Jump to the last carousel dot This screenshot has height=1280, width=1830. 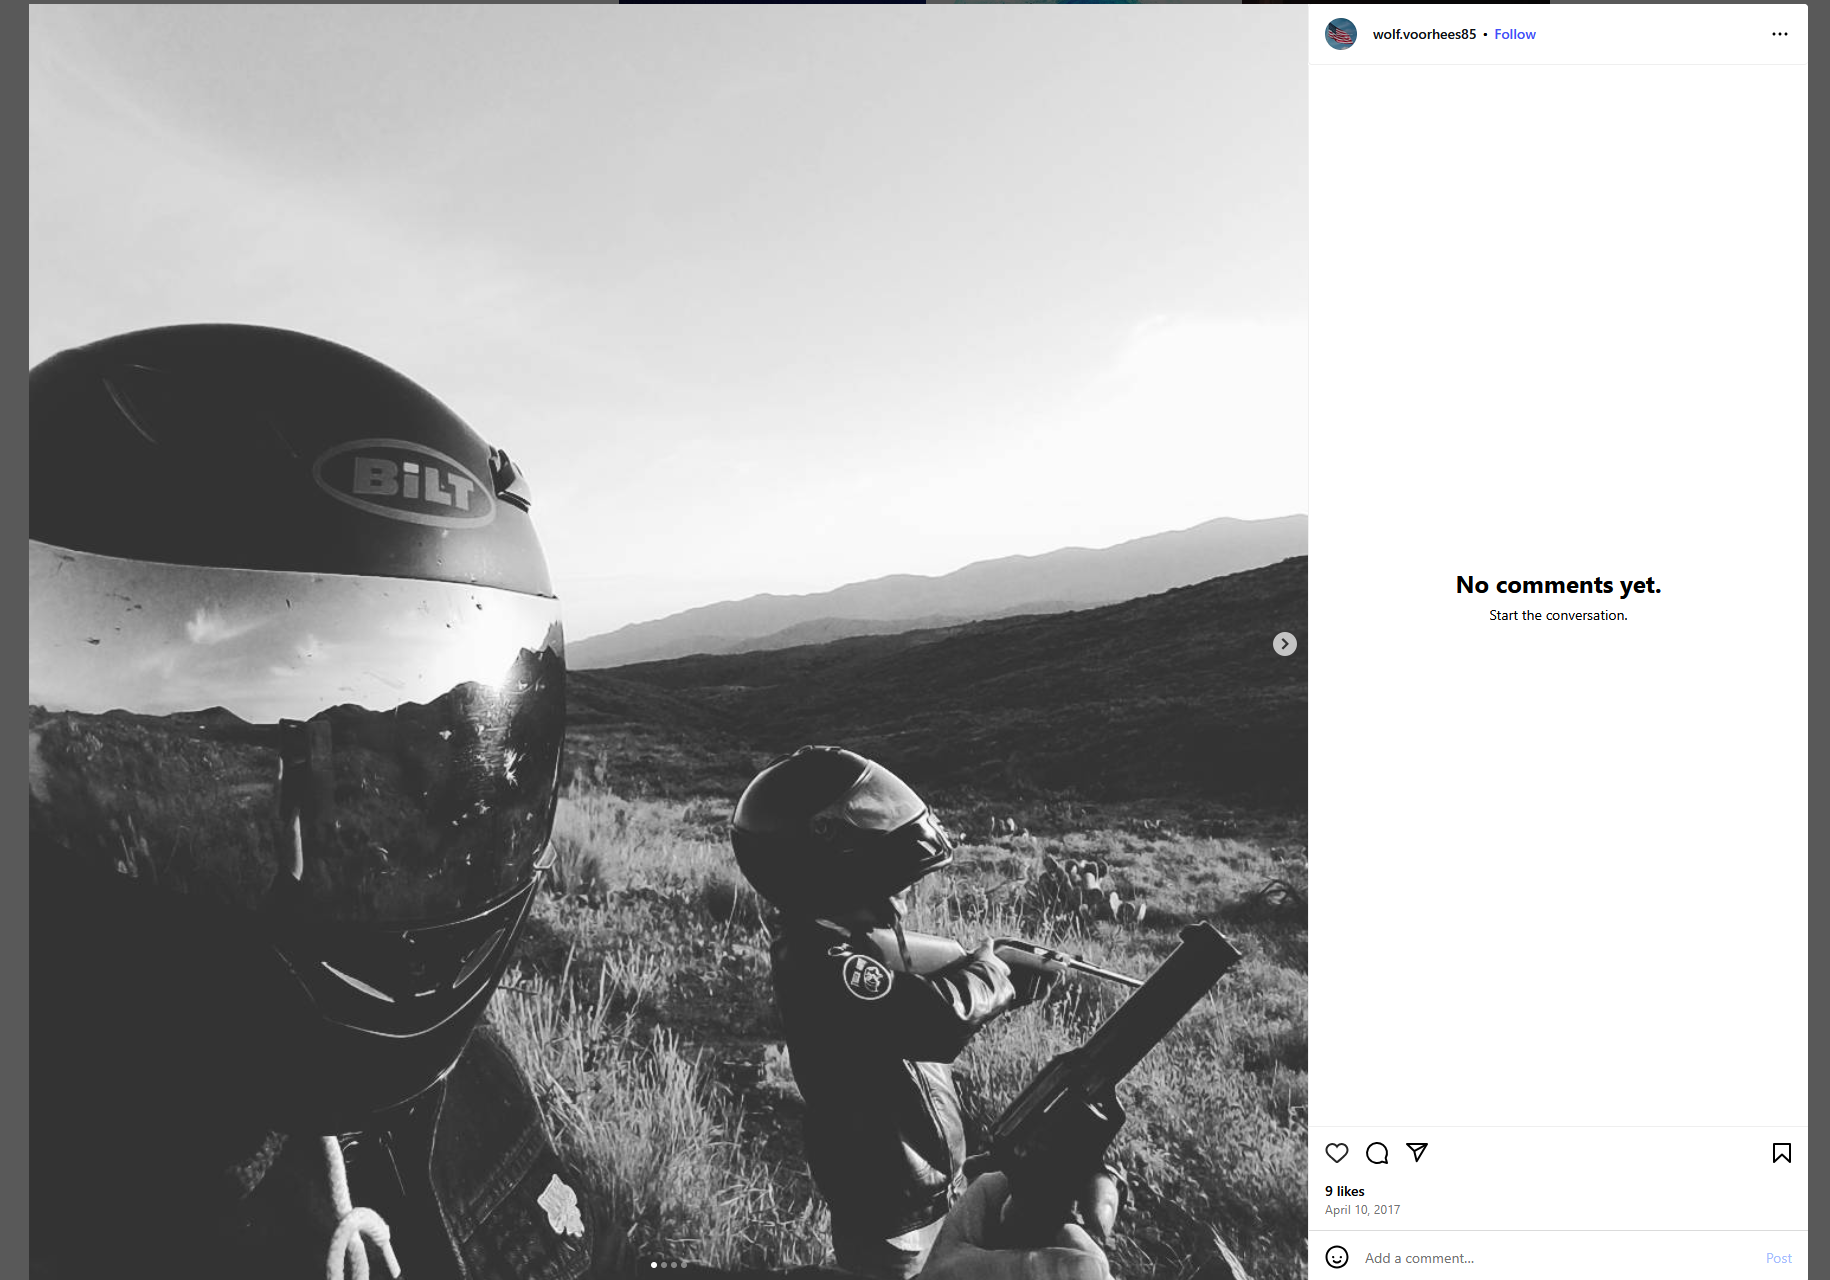click(684, 1265)
